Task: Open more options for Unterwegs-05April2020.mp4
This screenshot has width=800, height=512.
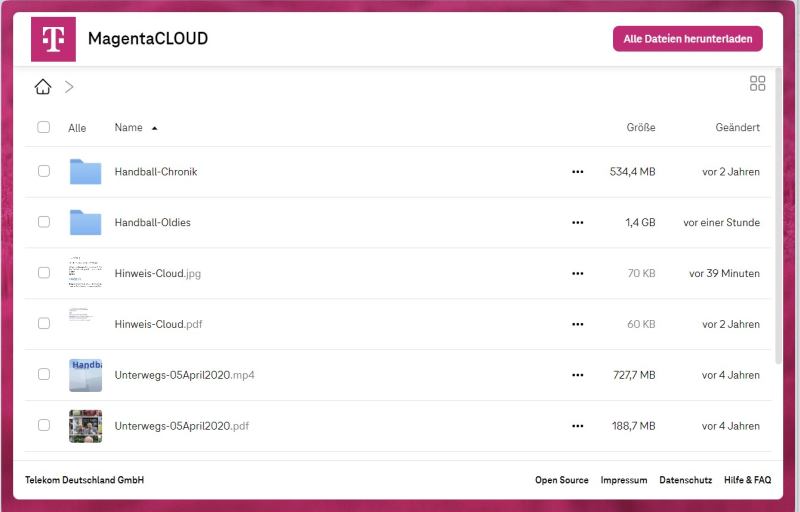Action: (578, 375)
